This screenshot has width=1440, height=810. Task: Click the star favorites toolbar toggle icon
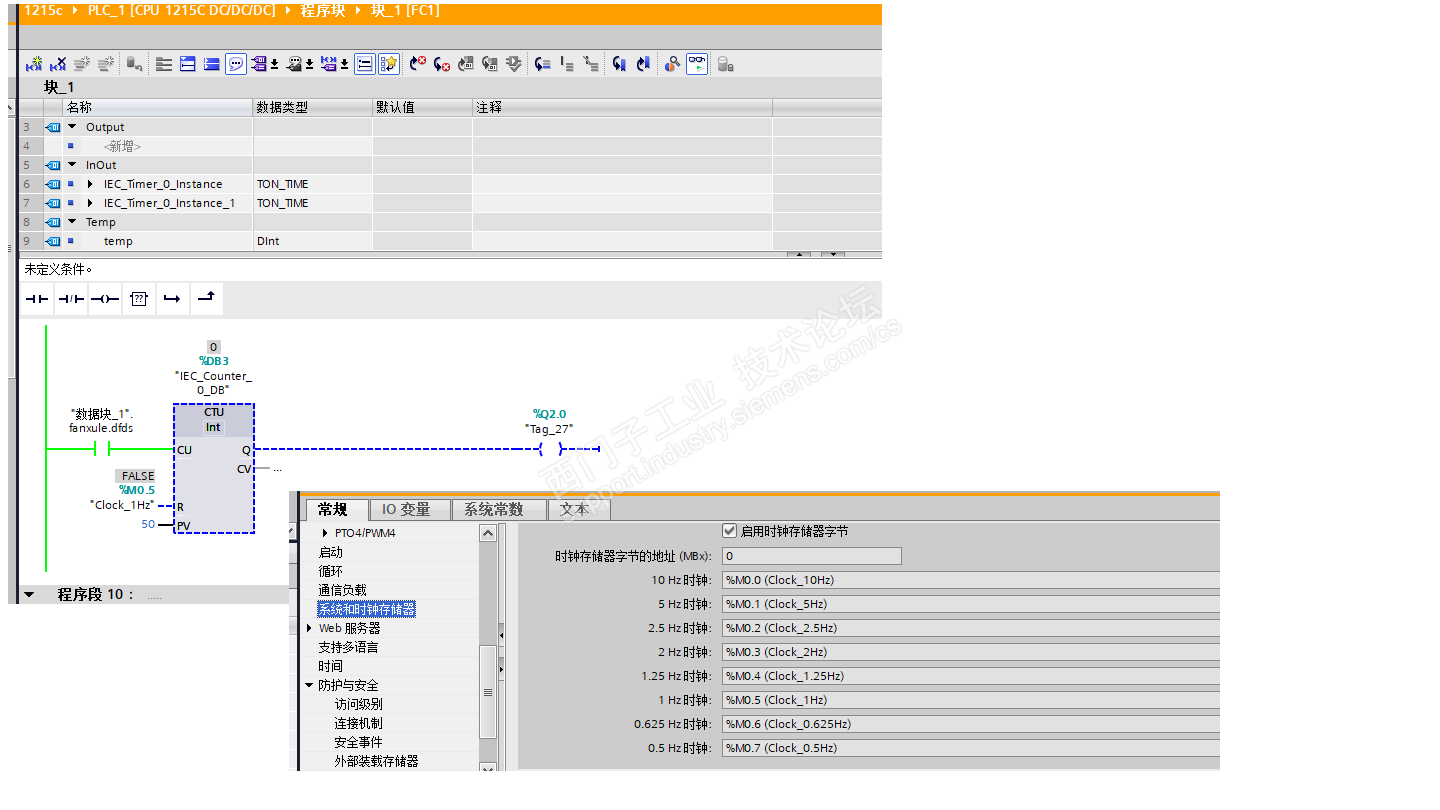[x=389, y=64]
